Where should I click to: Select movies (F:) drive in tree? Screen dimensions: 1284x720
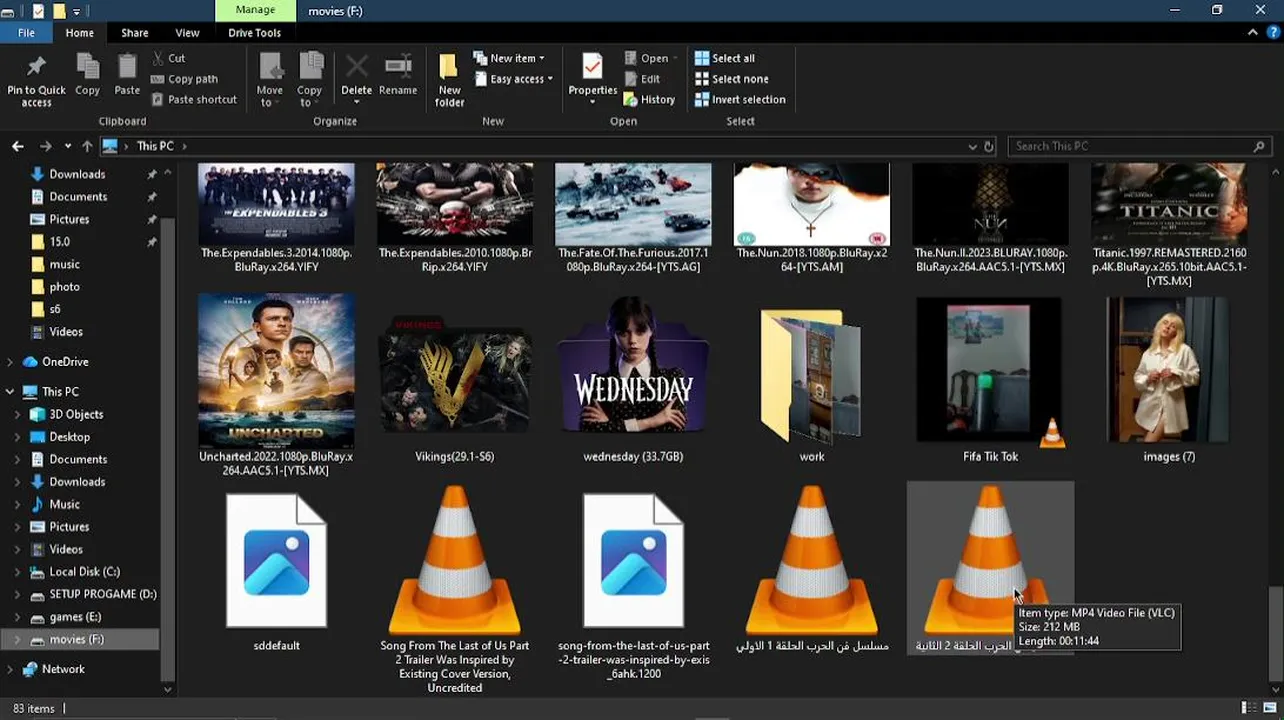click(77, 639)
